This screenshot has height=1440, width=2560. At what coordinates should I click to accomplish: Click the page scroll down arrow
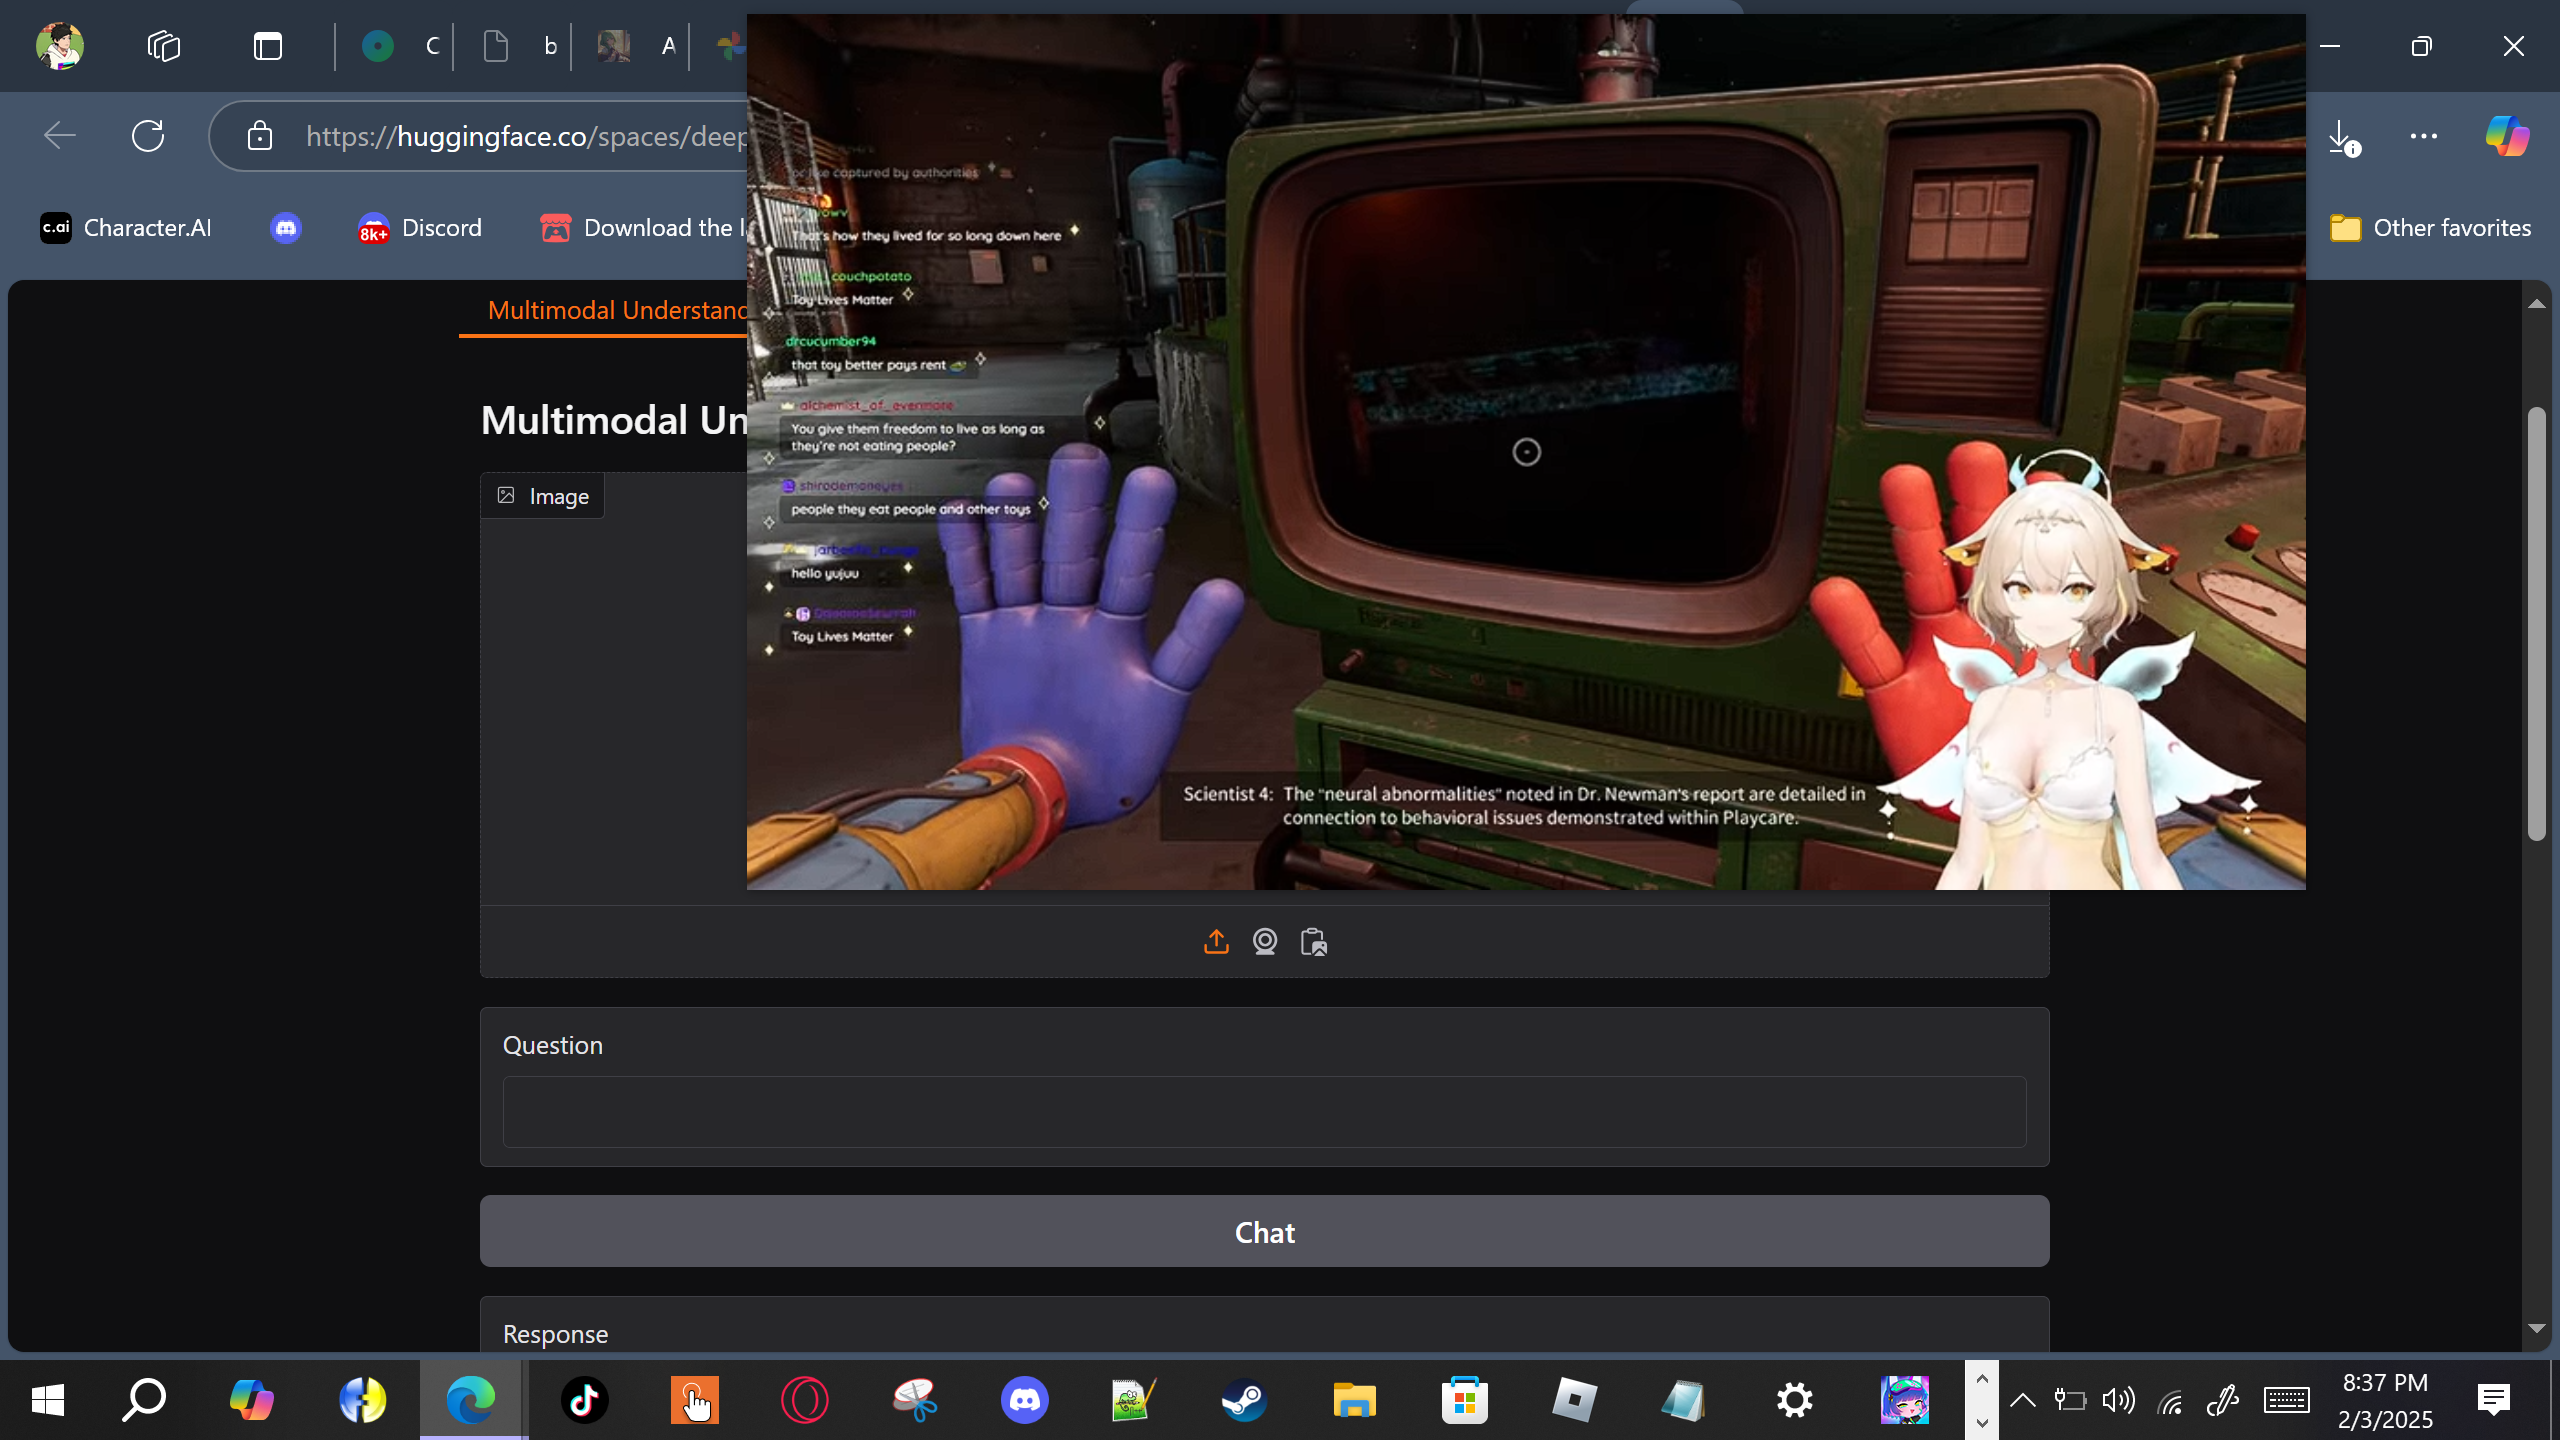(x=2536, y=1329)
